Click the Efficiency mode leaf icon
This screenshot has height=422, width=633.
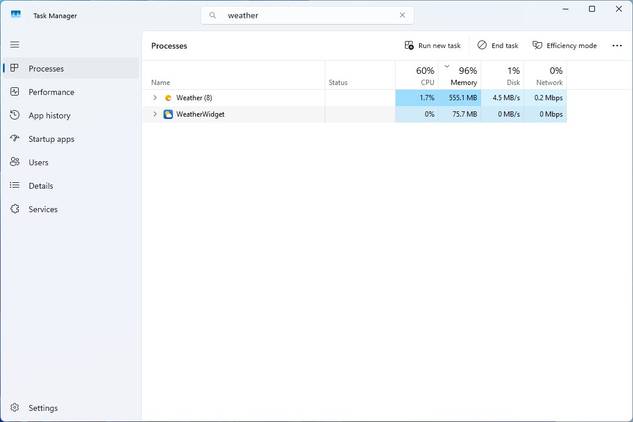(x=537, y=45)
